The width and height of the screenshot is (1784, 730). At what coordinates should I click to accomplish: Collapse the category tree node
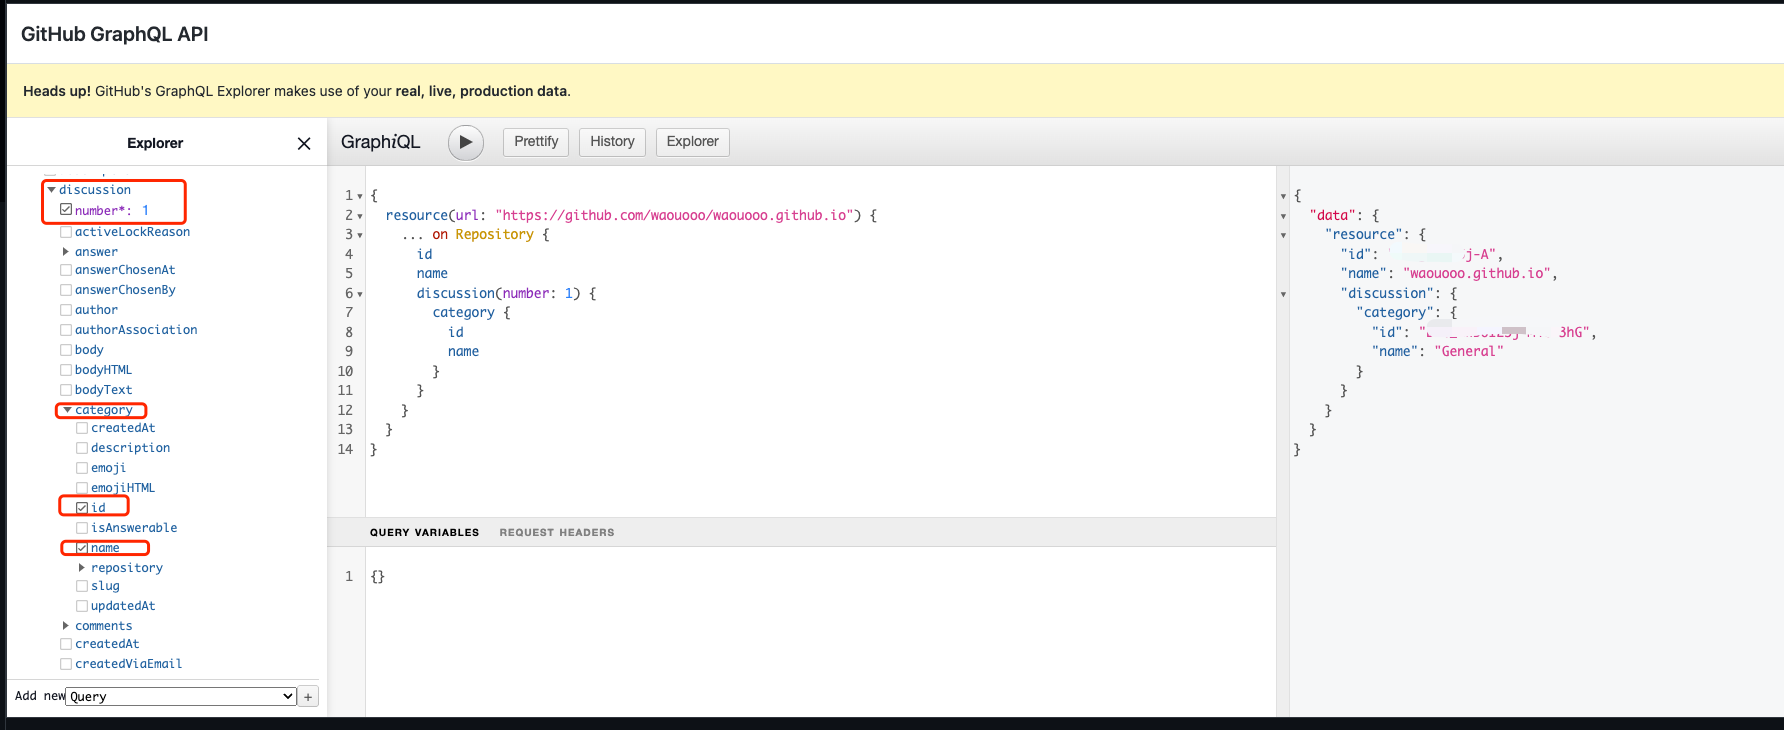pos(67,410)
